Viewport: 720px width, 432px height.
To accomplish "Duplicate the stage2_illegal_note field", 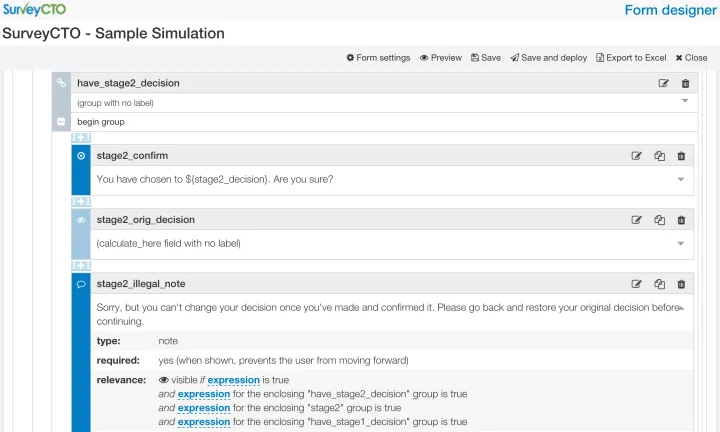I will click(659, 284).
